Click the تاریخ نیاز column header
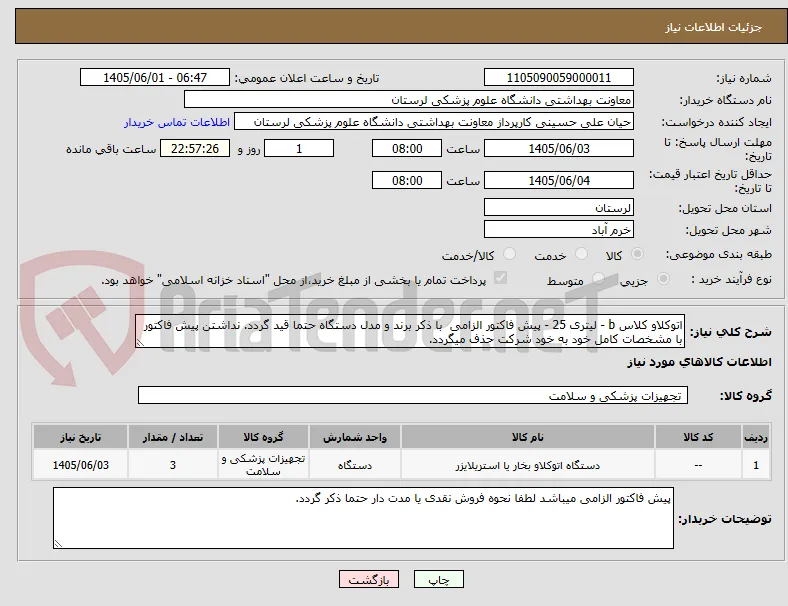This screenshot has width=788, height=606. tap(80, 437)
